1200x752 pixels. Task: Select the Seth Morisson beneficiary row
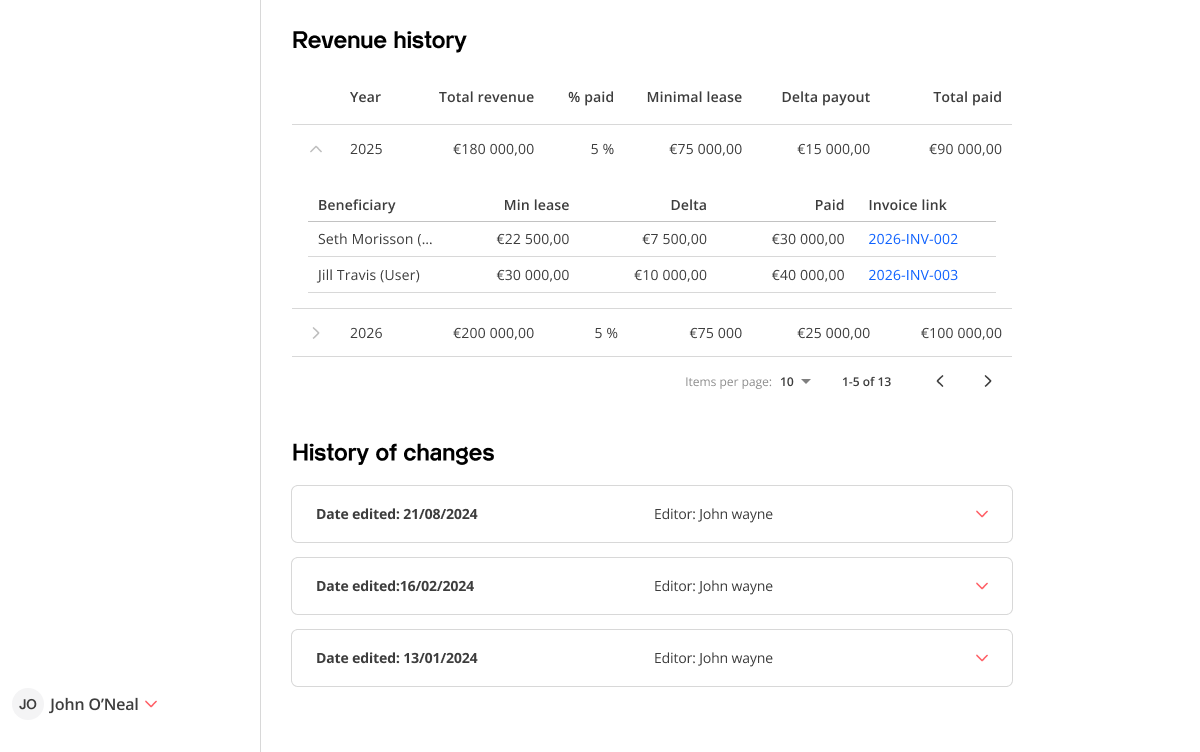[375, 239]
